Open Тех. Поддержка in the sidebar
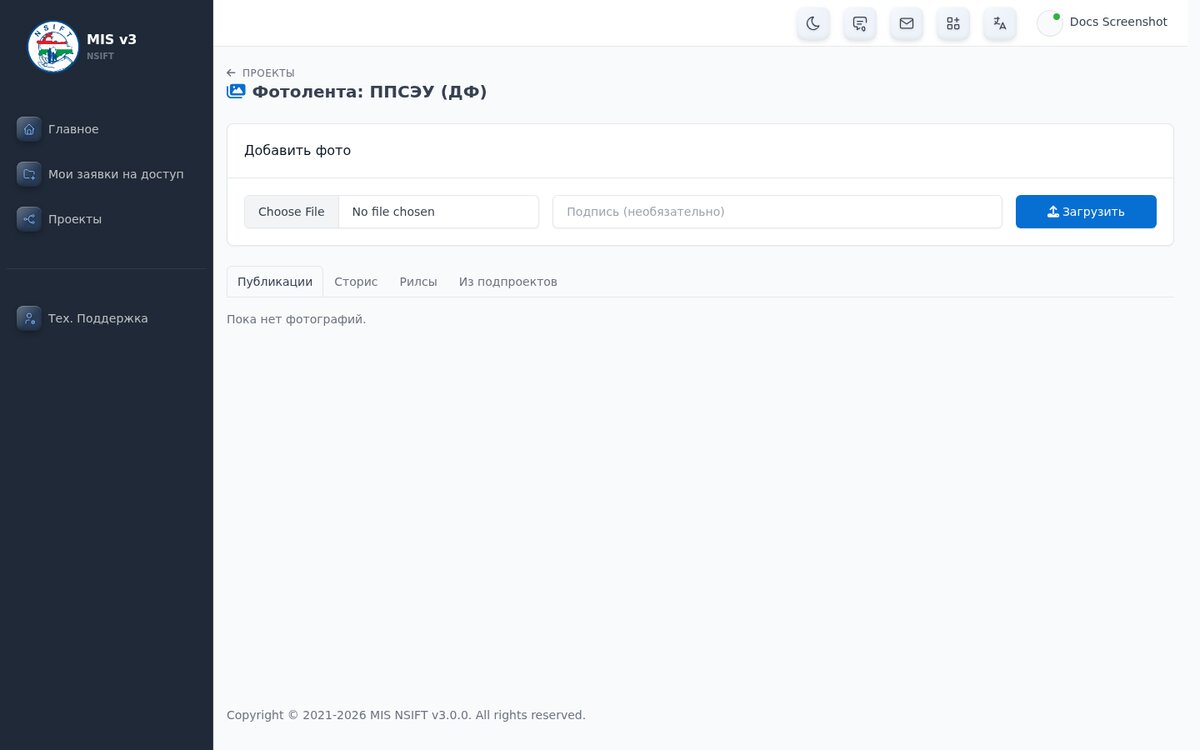 point(106,318)
